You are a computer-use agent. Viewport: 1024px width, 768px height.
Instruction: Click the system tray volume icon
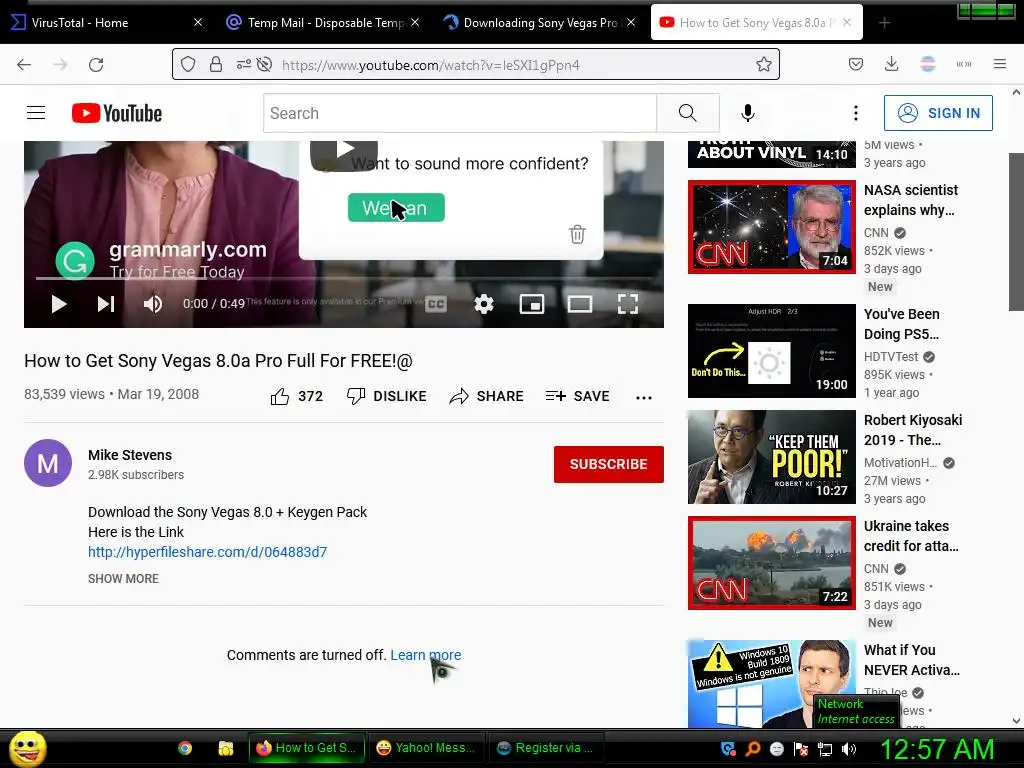(x=849, y=749)
